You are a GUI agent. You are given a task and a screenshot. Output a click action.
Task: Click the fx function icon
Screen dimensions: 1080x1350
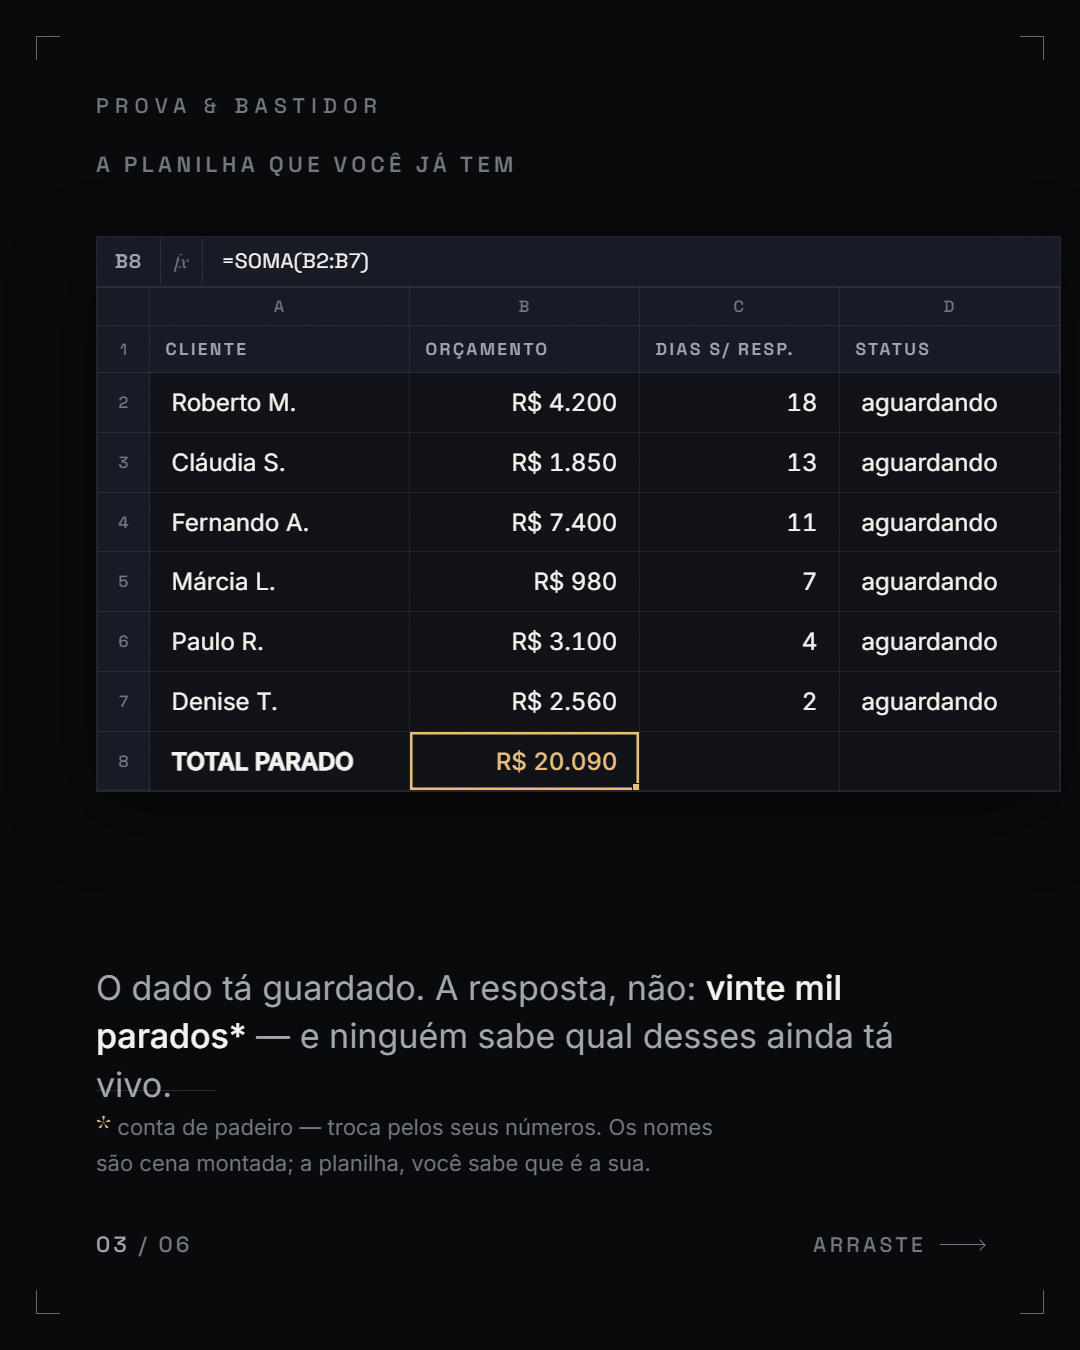[x=181, y=262]
